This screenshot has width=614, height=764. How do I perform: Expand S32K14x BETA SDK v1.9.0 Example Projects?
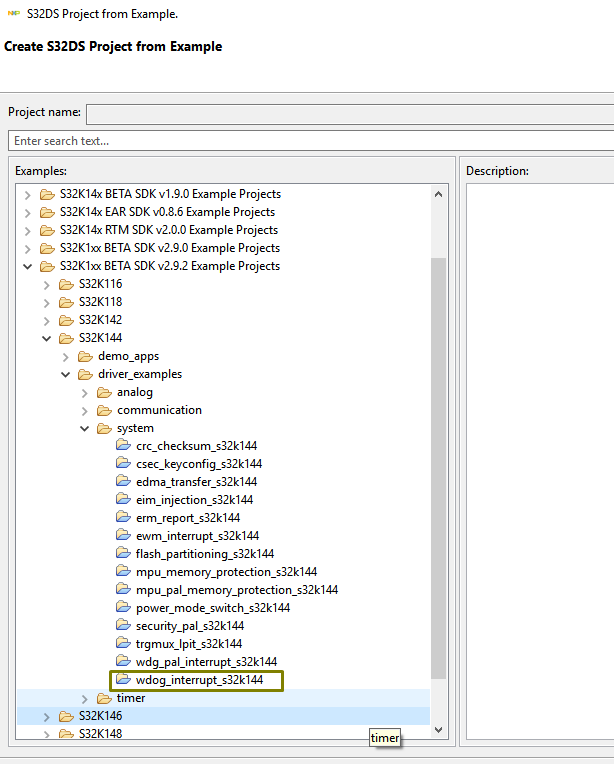28,195
